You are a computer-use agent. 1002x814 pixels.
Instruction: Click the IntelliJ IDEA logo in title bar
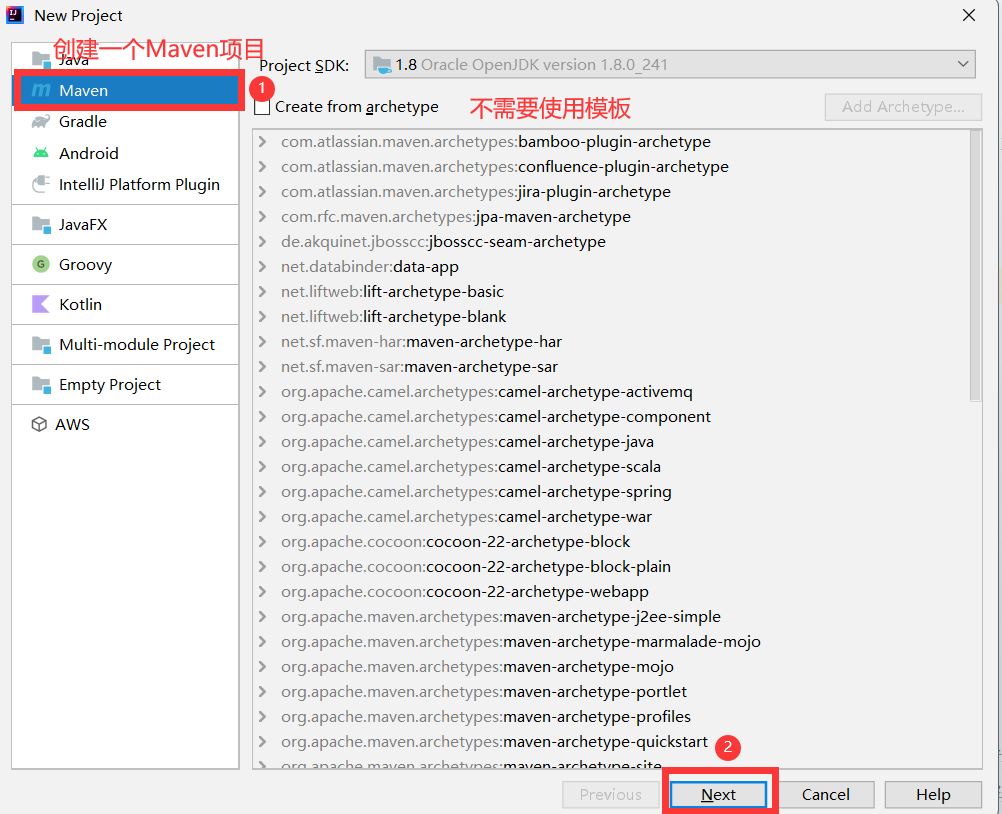(x=15, y=15)
